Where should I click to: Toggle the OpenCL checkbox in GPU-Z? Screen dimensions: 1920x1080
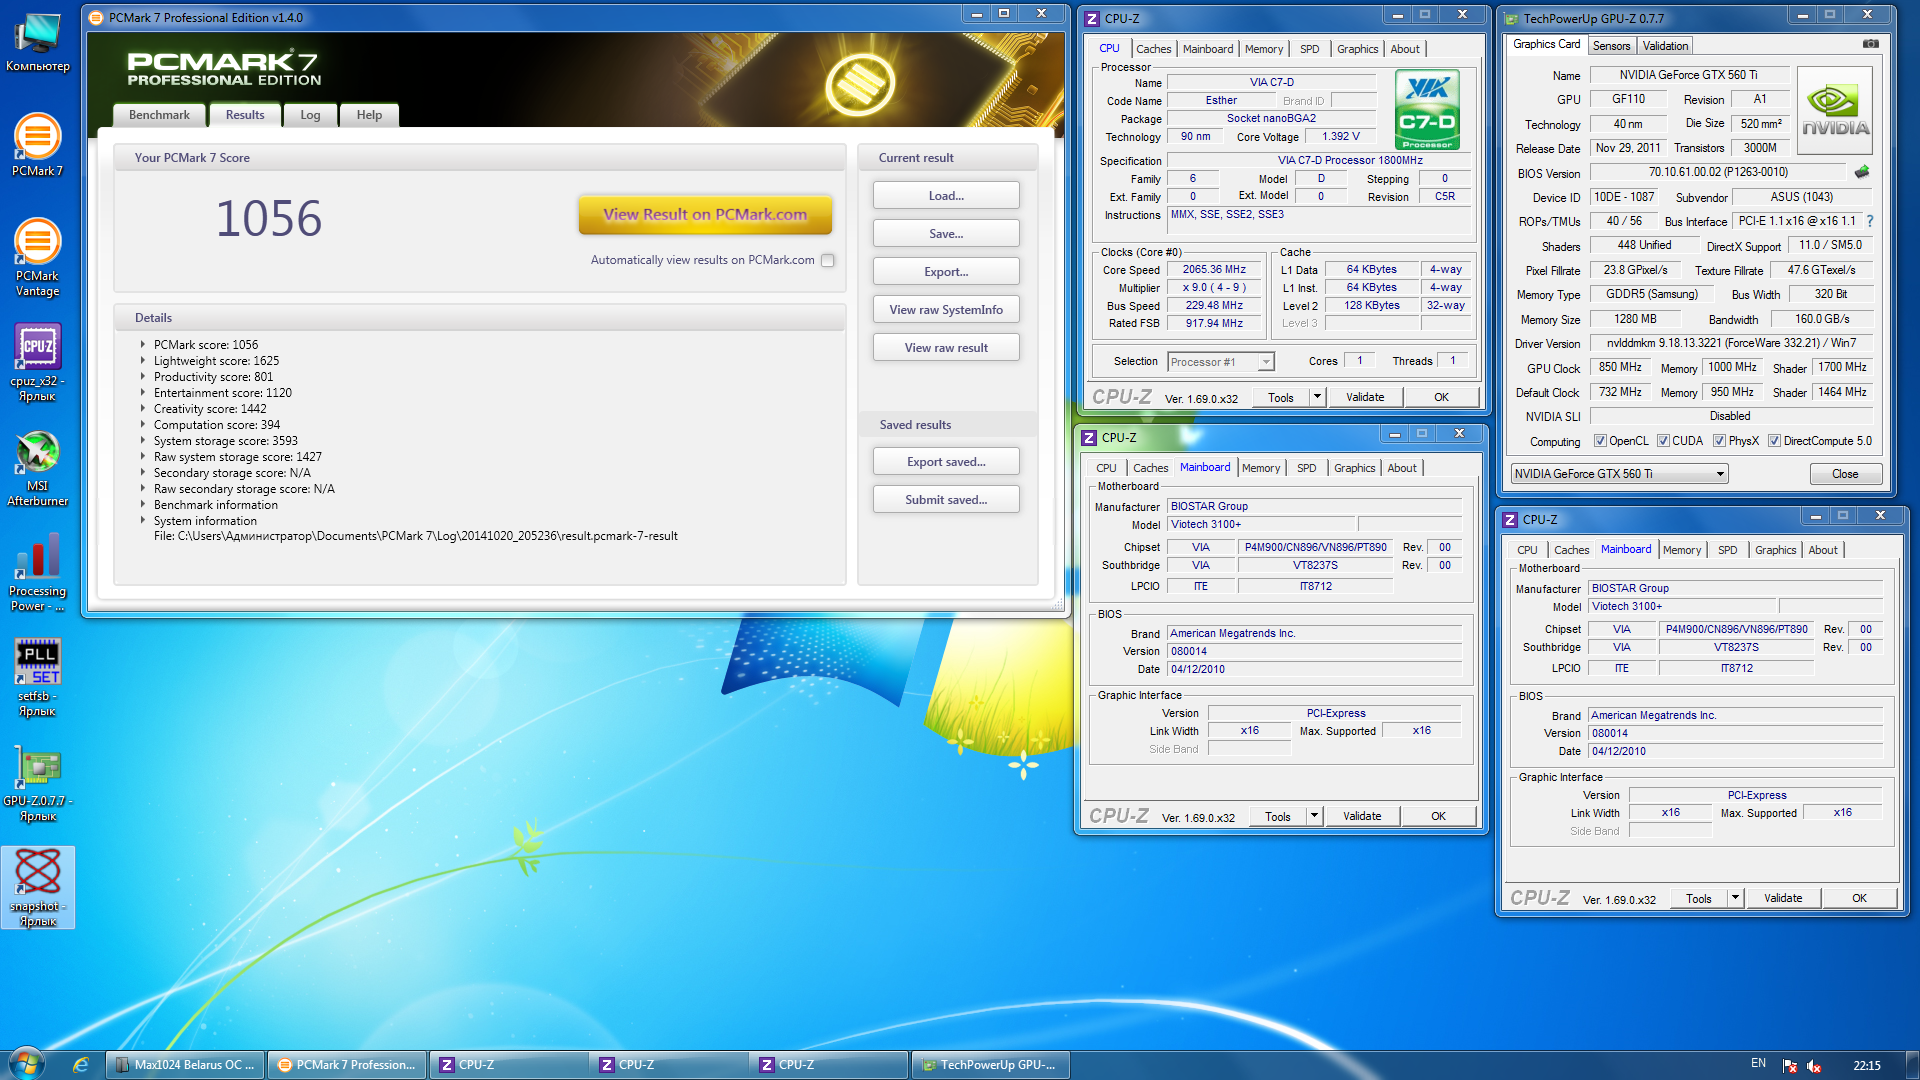tap(1600, 441)
